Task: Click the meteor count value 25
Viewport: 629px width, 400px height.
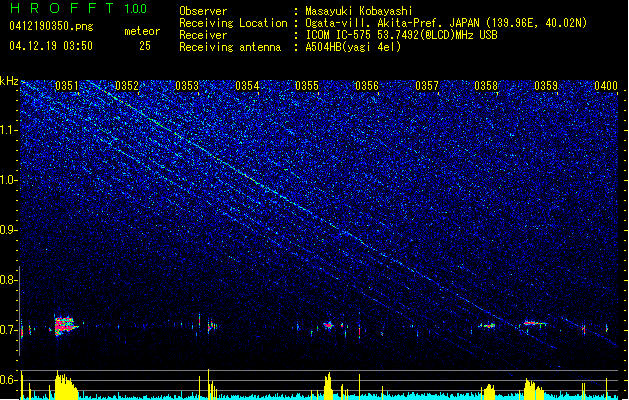Action: (145, 46)
